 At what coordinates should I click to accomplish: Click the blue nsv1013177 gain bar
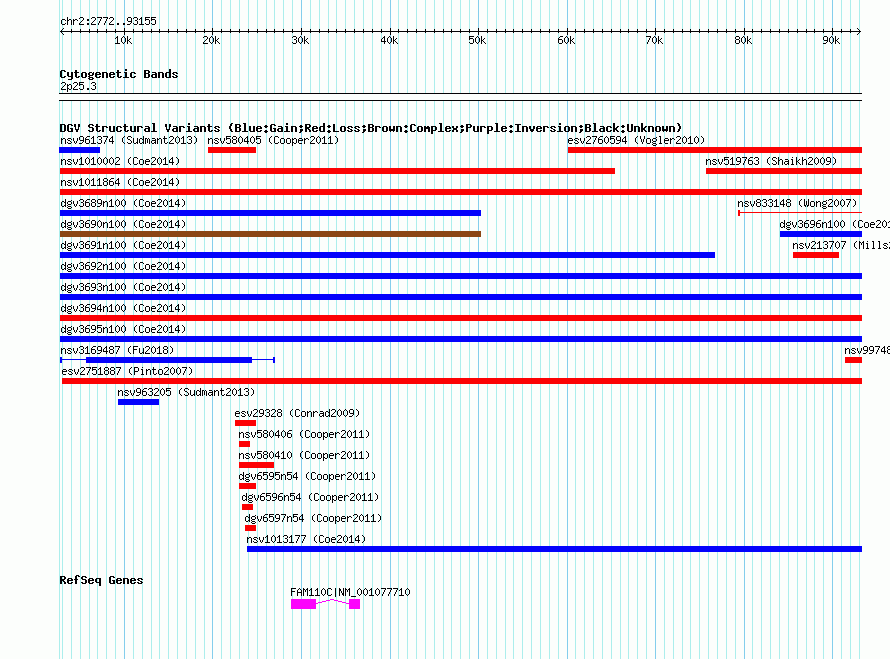pos(555,549)
